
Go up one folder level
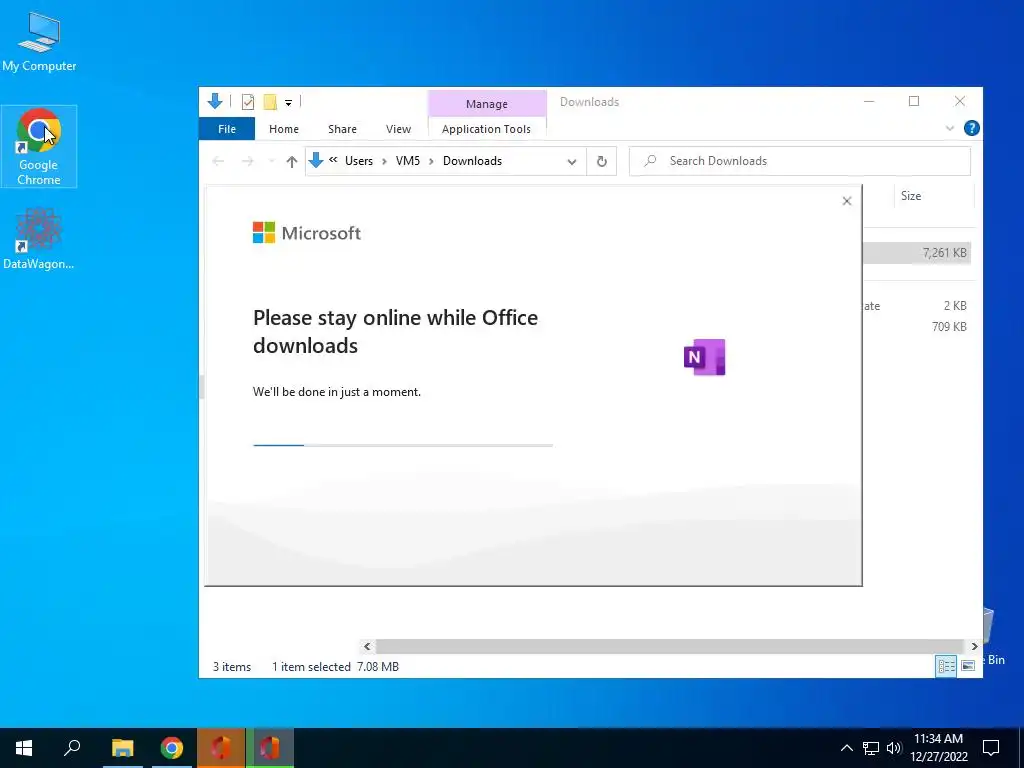point(291,161)
